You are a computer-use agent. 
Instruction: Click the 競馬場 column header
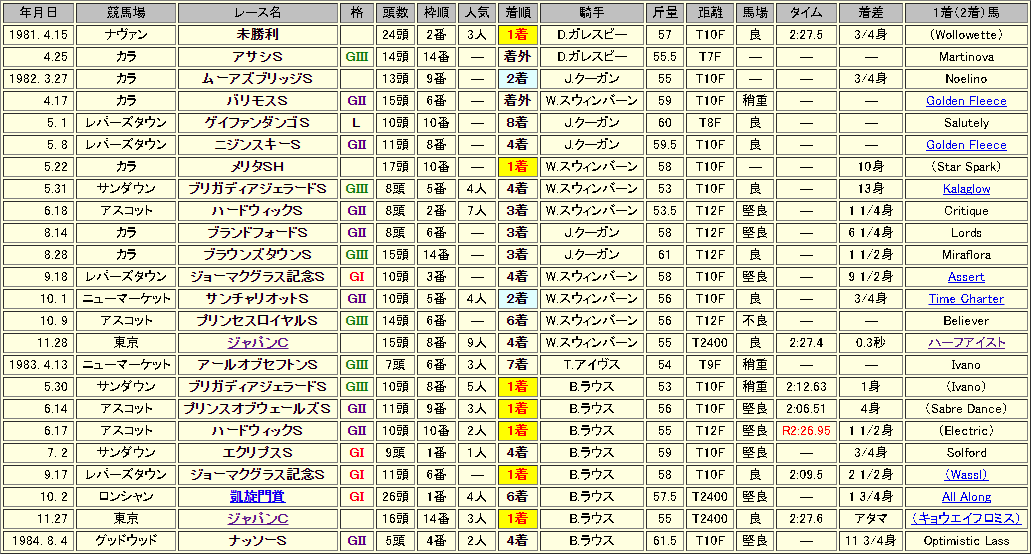[126, 12]
